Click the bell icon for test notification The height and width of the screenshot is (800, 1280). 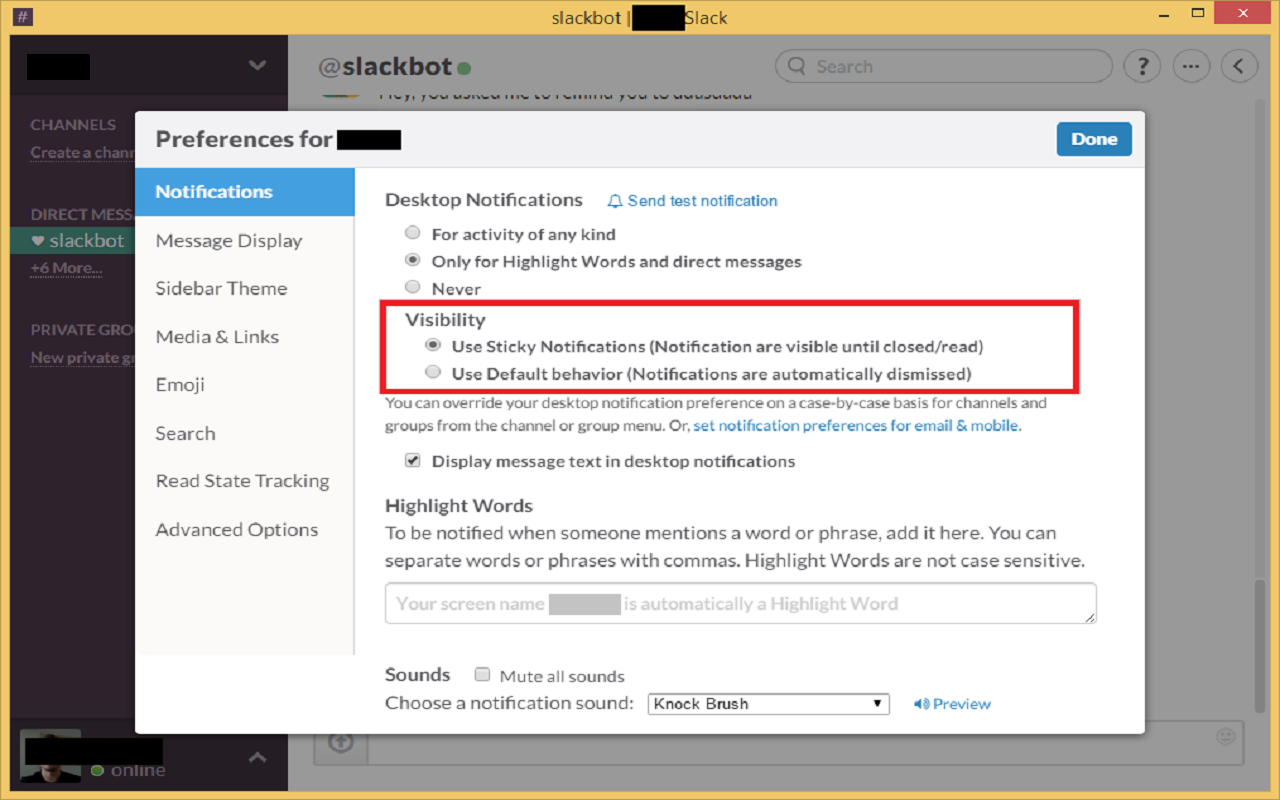pos(615,201)
